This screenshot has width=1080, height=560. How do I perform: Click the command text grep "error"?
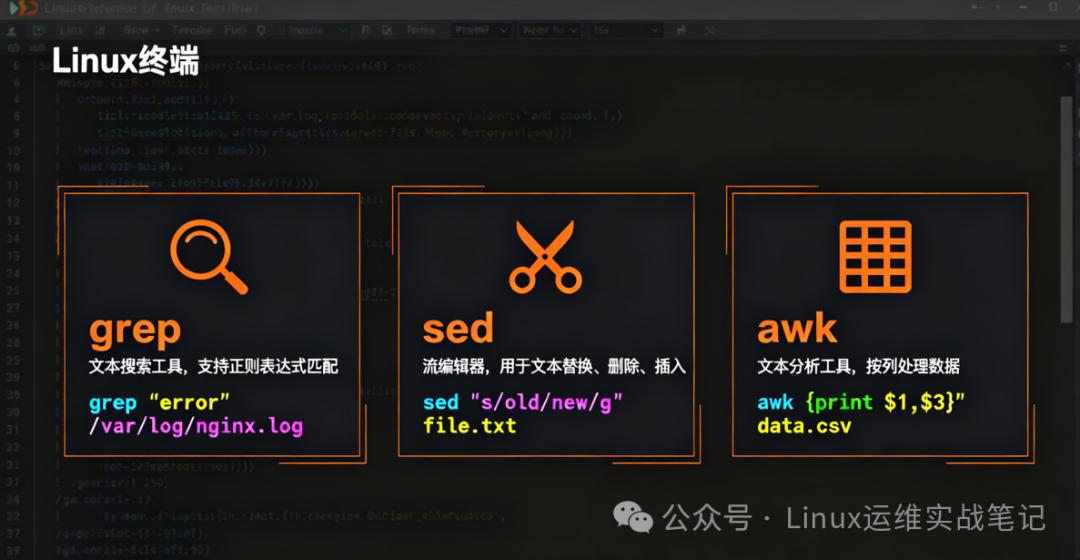159,402
